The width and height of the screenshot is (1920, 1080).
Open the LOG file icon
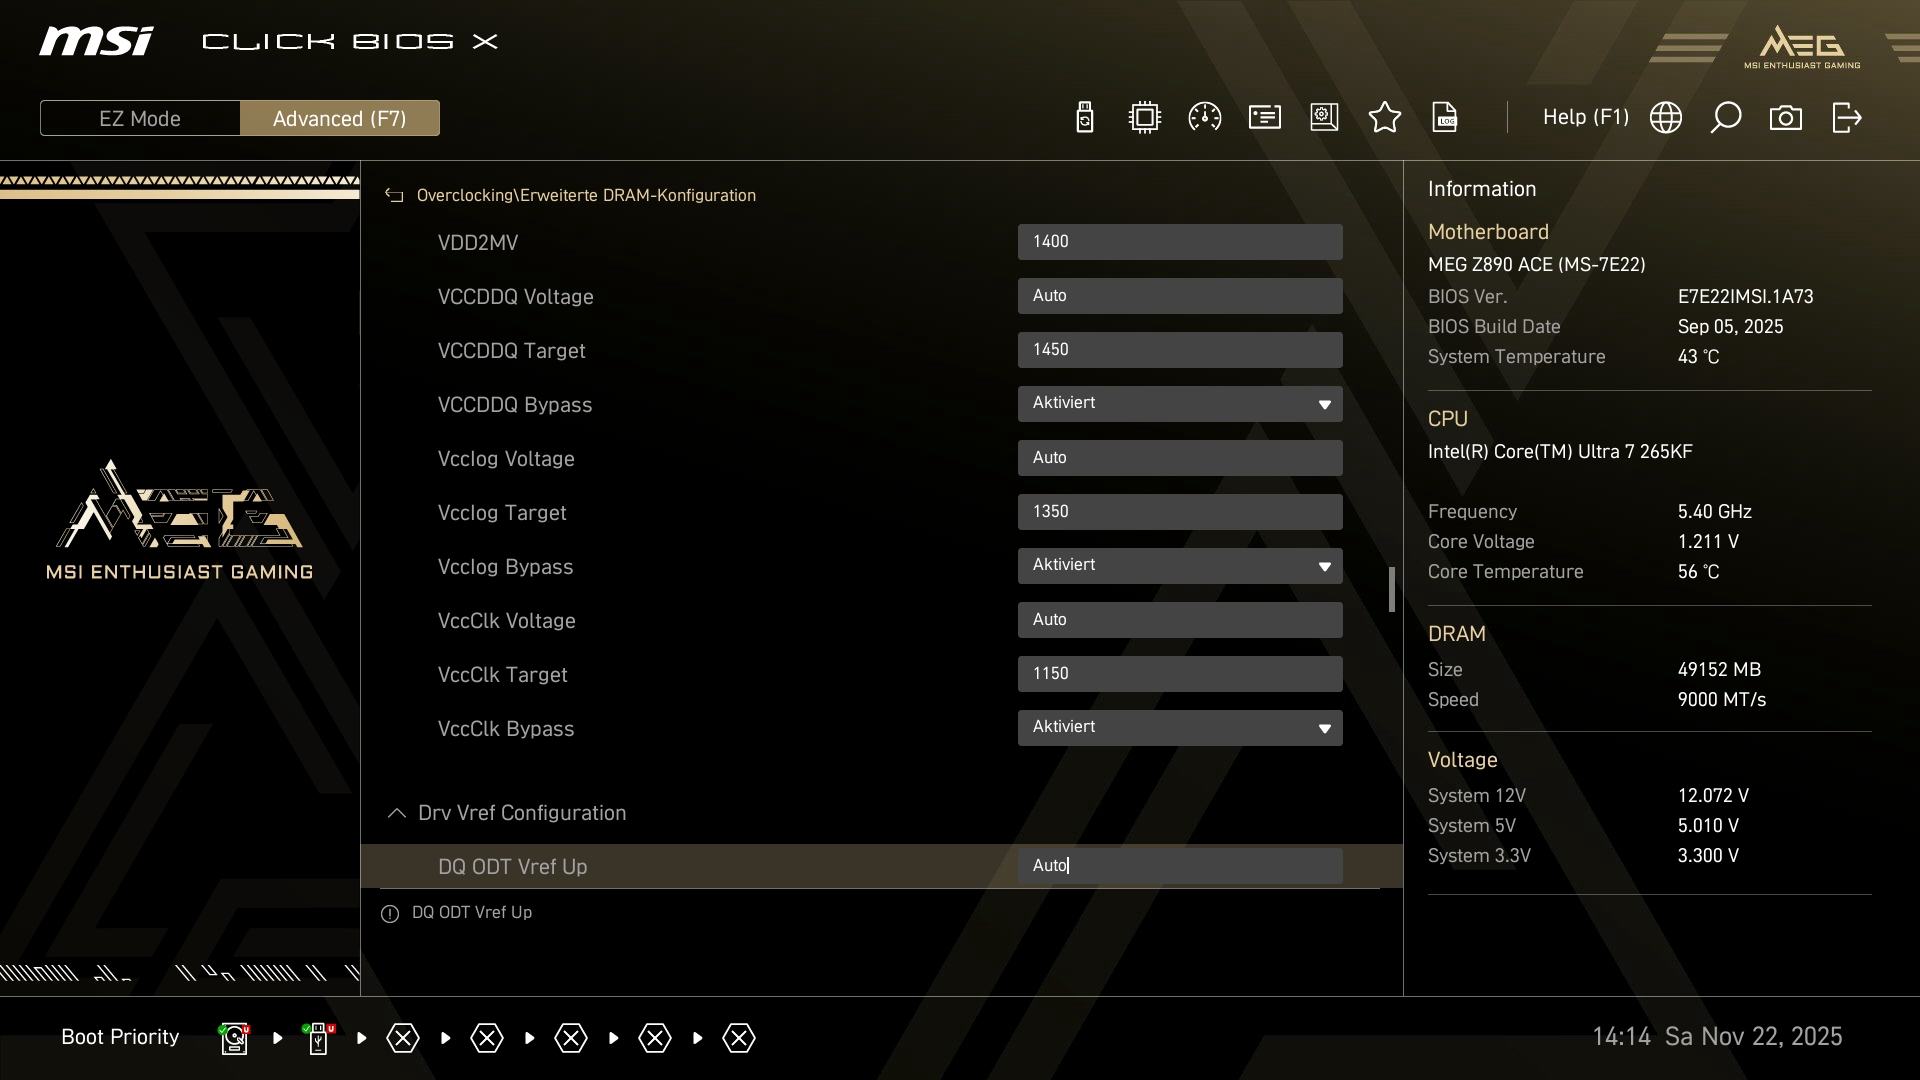point(1444,118)
